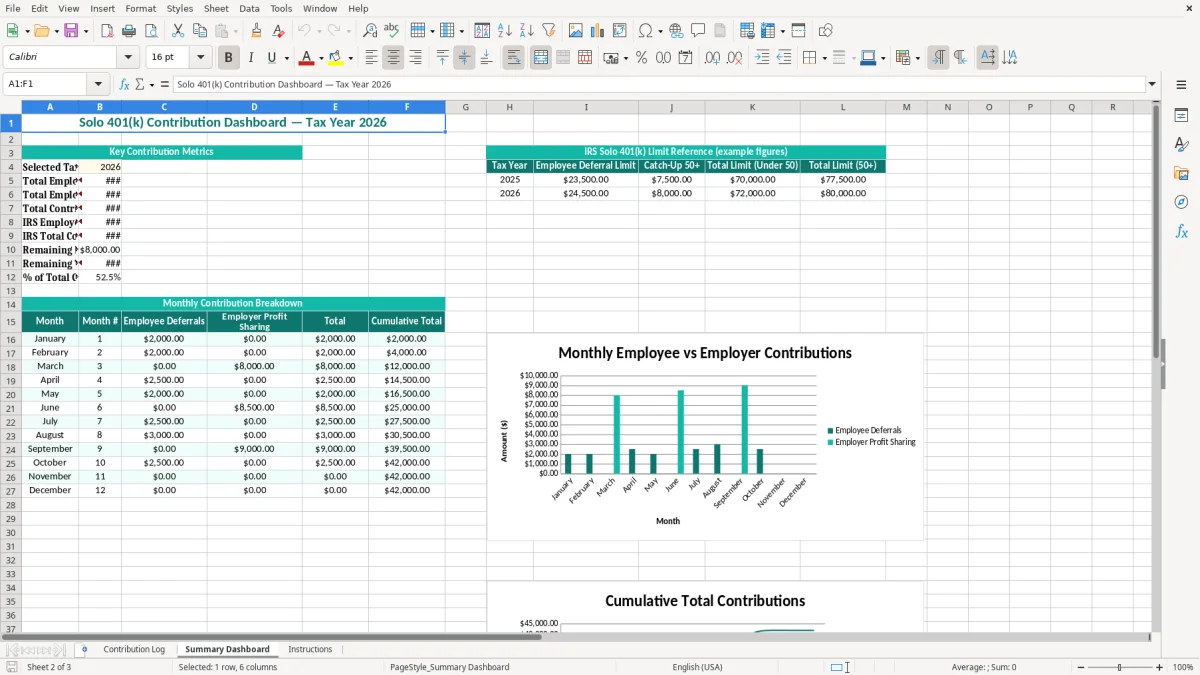
Task: Click the zoom out minus button
Action: (x=1080, y=667)
